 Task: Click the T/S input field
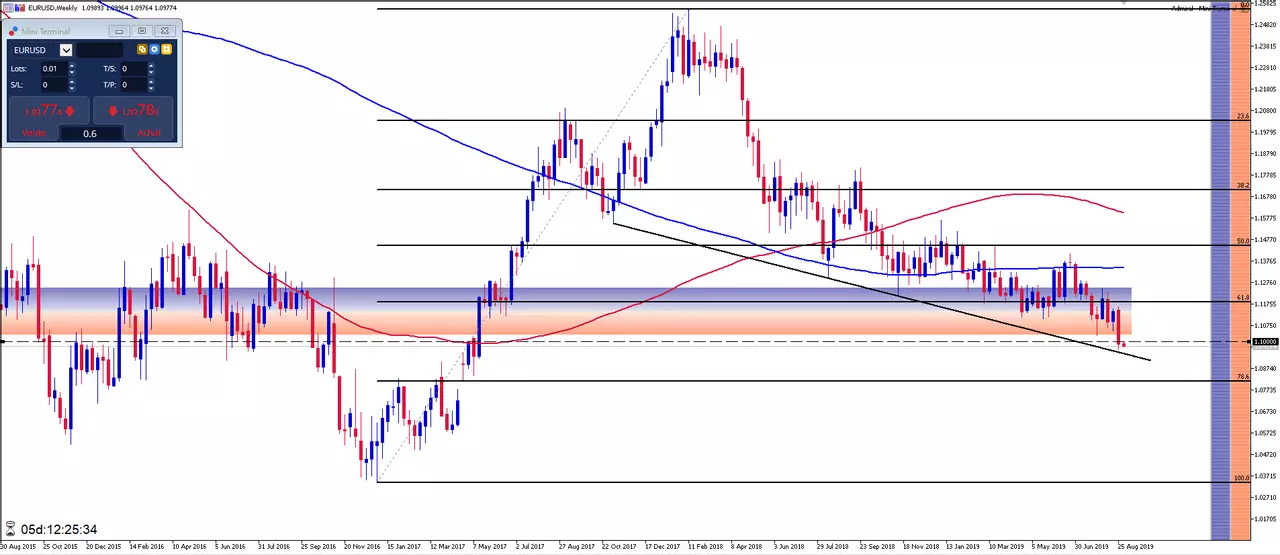[x=133, y=69]
